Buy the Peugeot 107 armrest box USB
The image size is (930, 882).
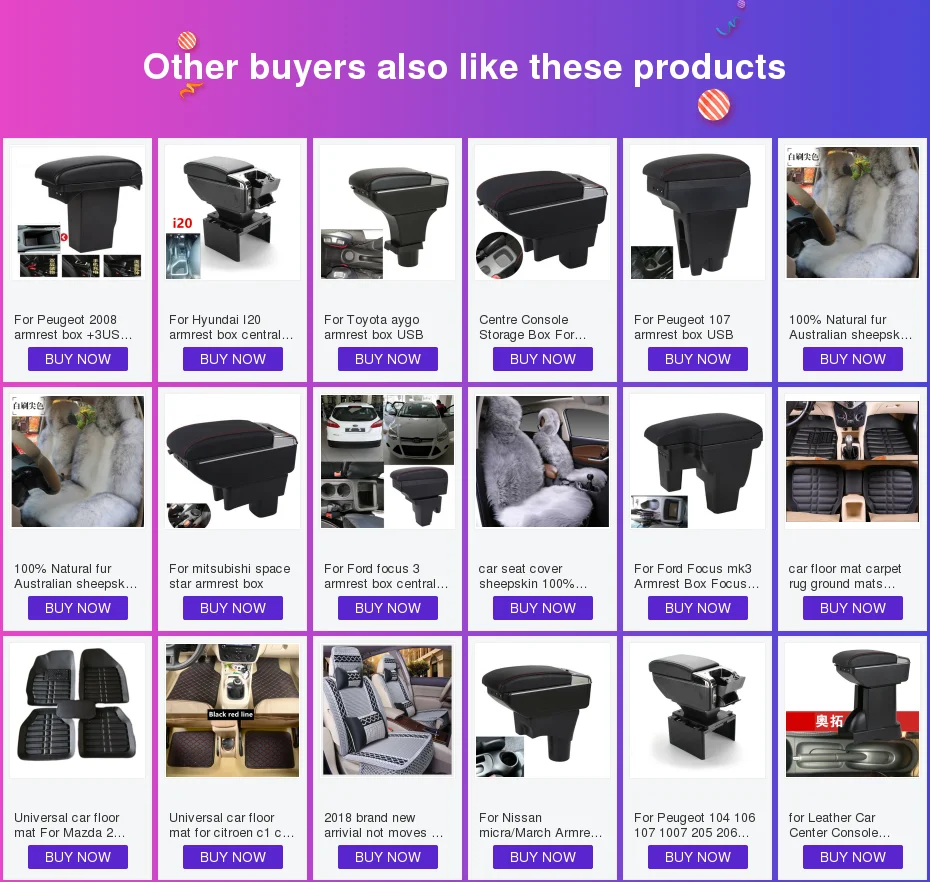point(698,359)
